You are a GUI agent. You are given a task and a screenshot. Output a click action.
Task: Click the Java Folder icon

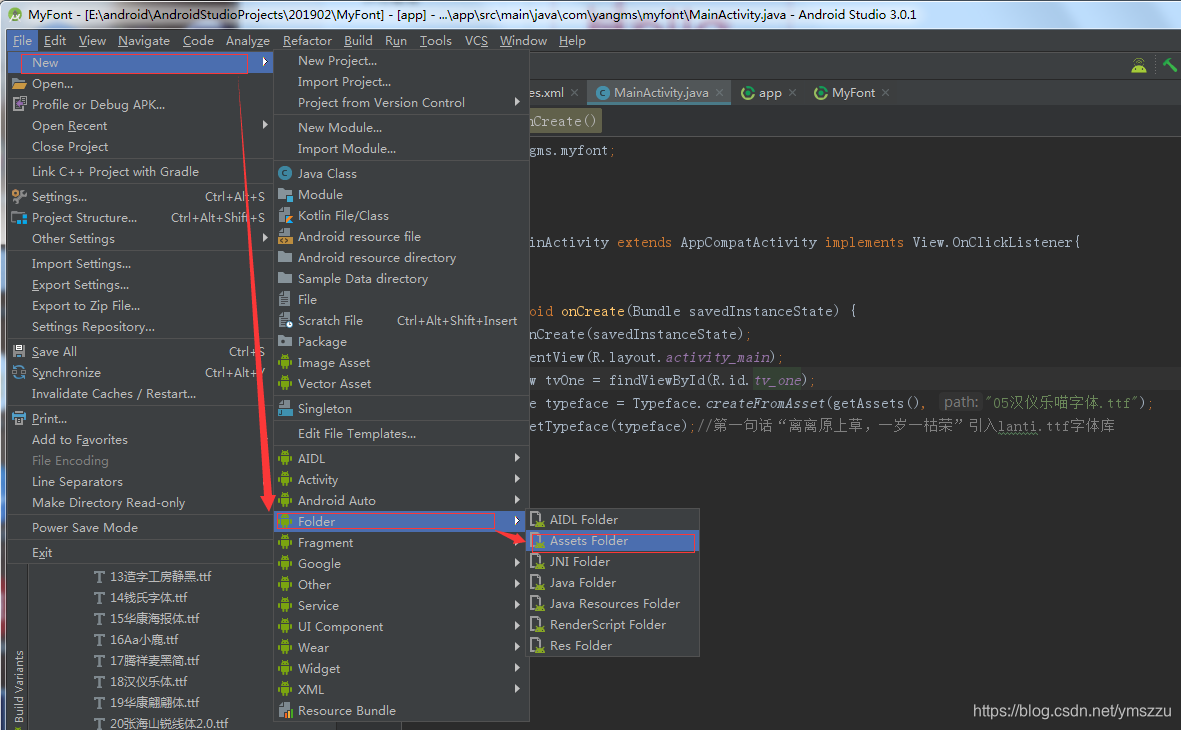(x=537, y=582)
